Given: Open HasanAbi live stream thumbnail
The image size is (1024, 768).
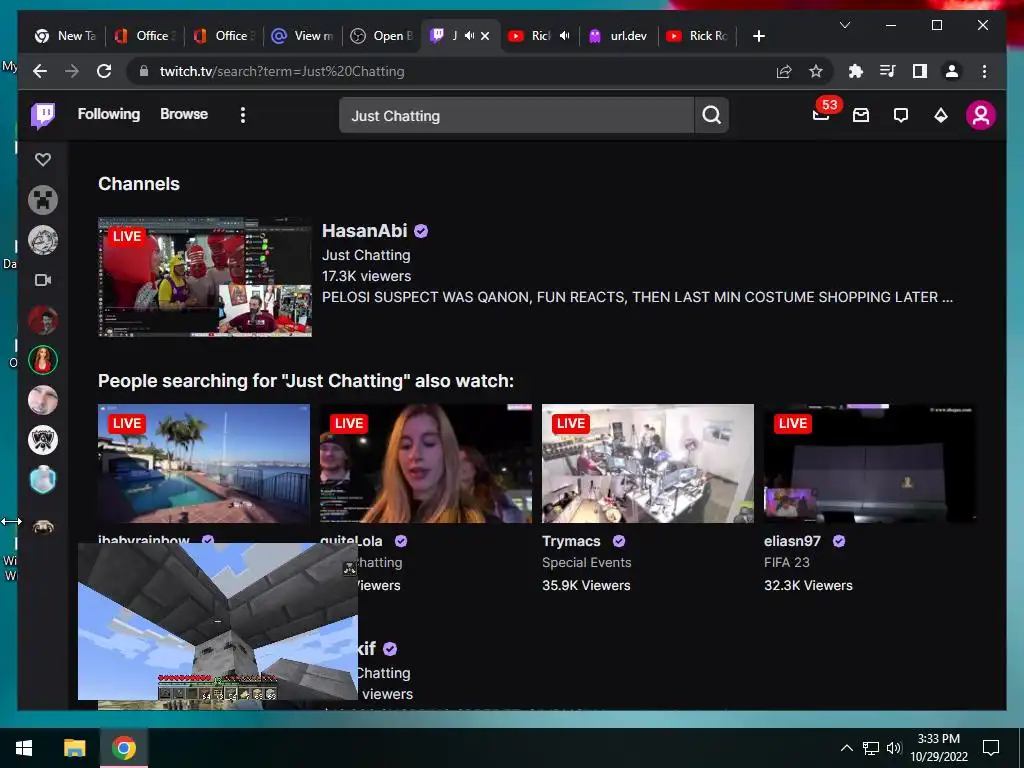Looking at the screenshot, I should pos(204,277).
